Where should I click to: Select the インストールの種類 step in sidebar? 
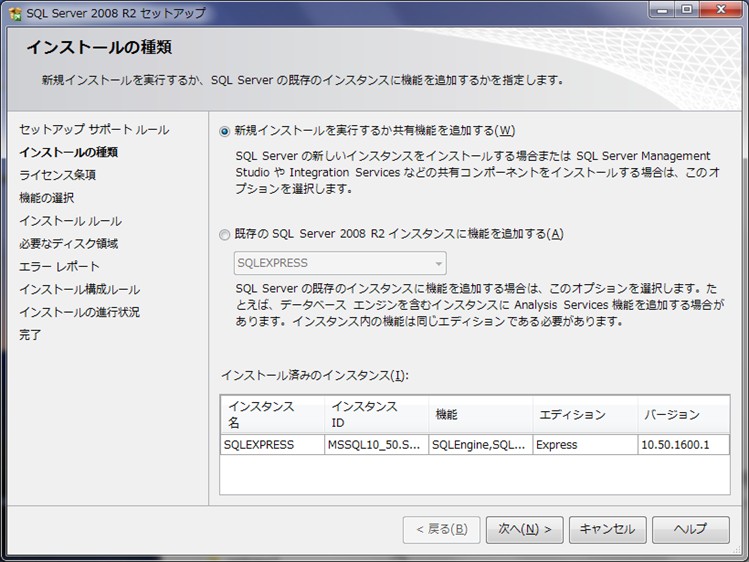click(68, 152)
